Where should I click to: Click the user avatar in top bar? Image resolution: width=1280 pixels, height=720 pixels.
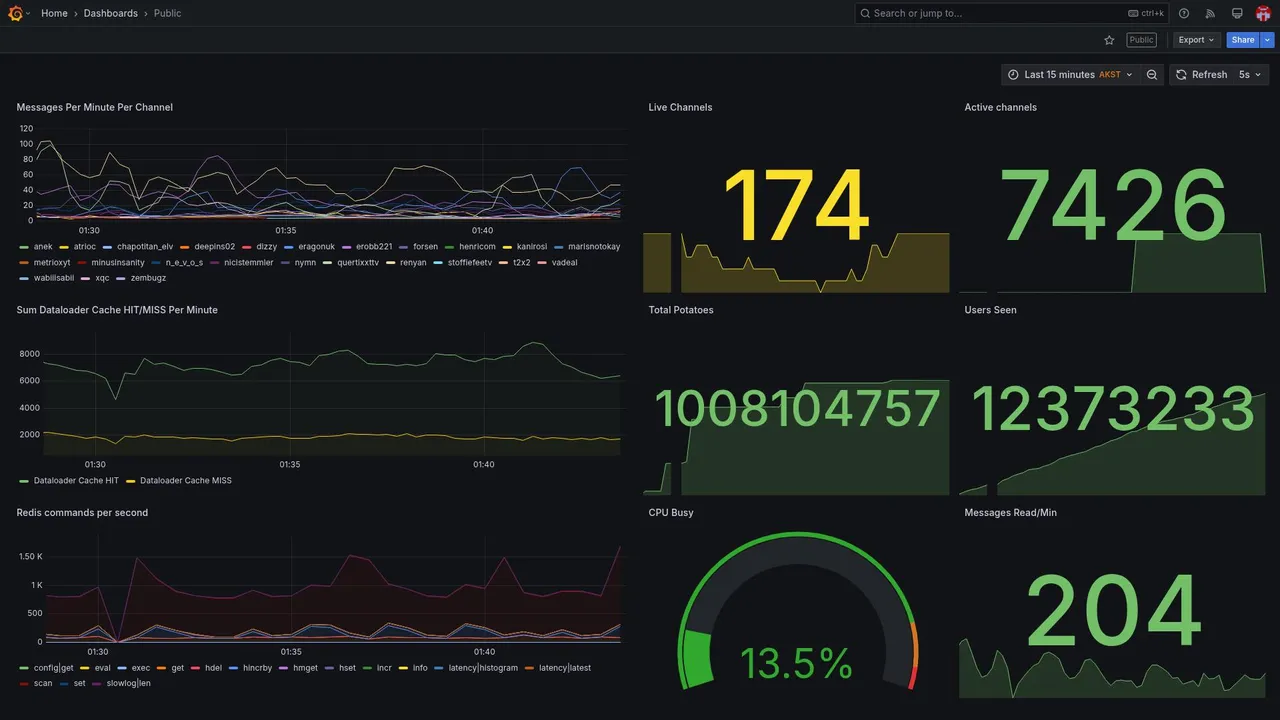tap(1263, 13)
